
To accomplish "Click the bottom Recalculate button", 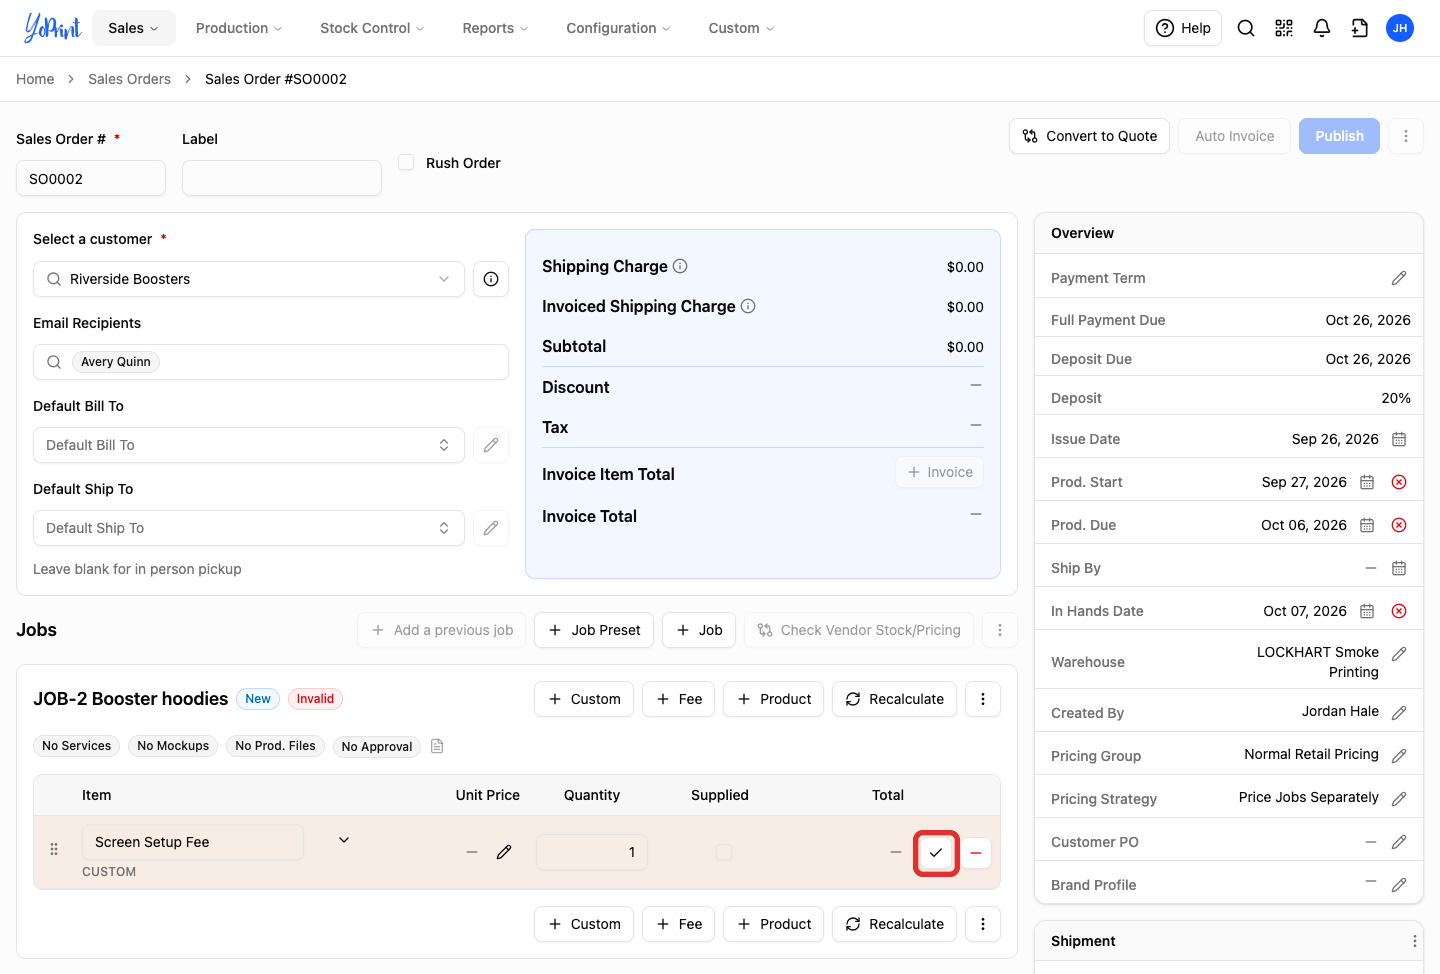I will tap(895, 924).
